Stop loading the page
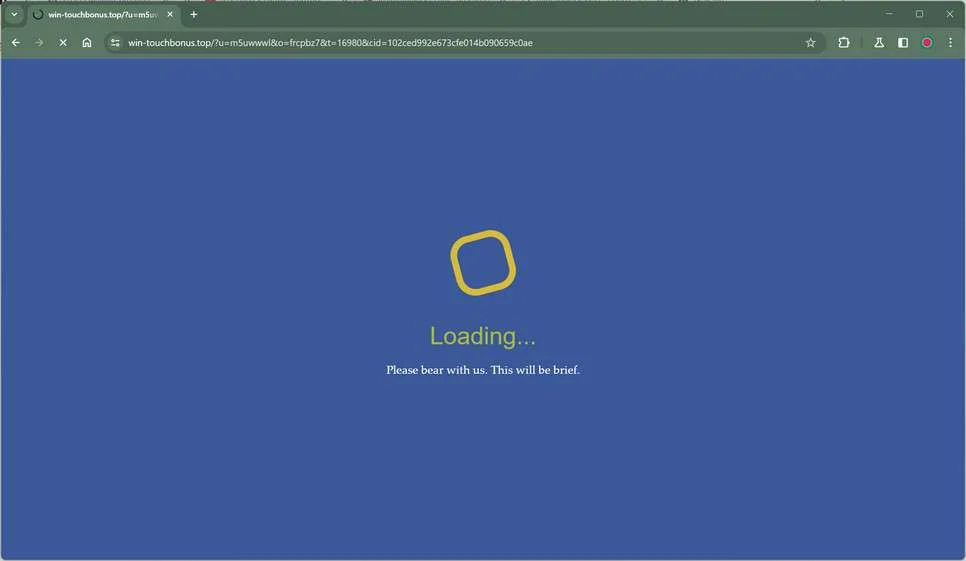The width and height of the screenshot is (966, 561). tap(63, 42)
